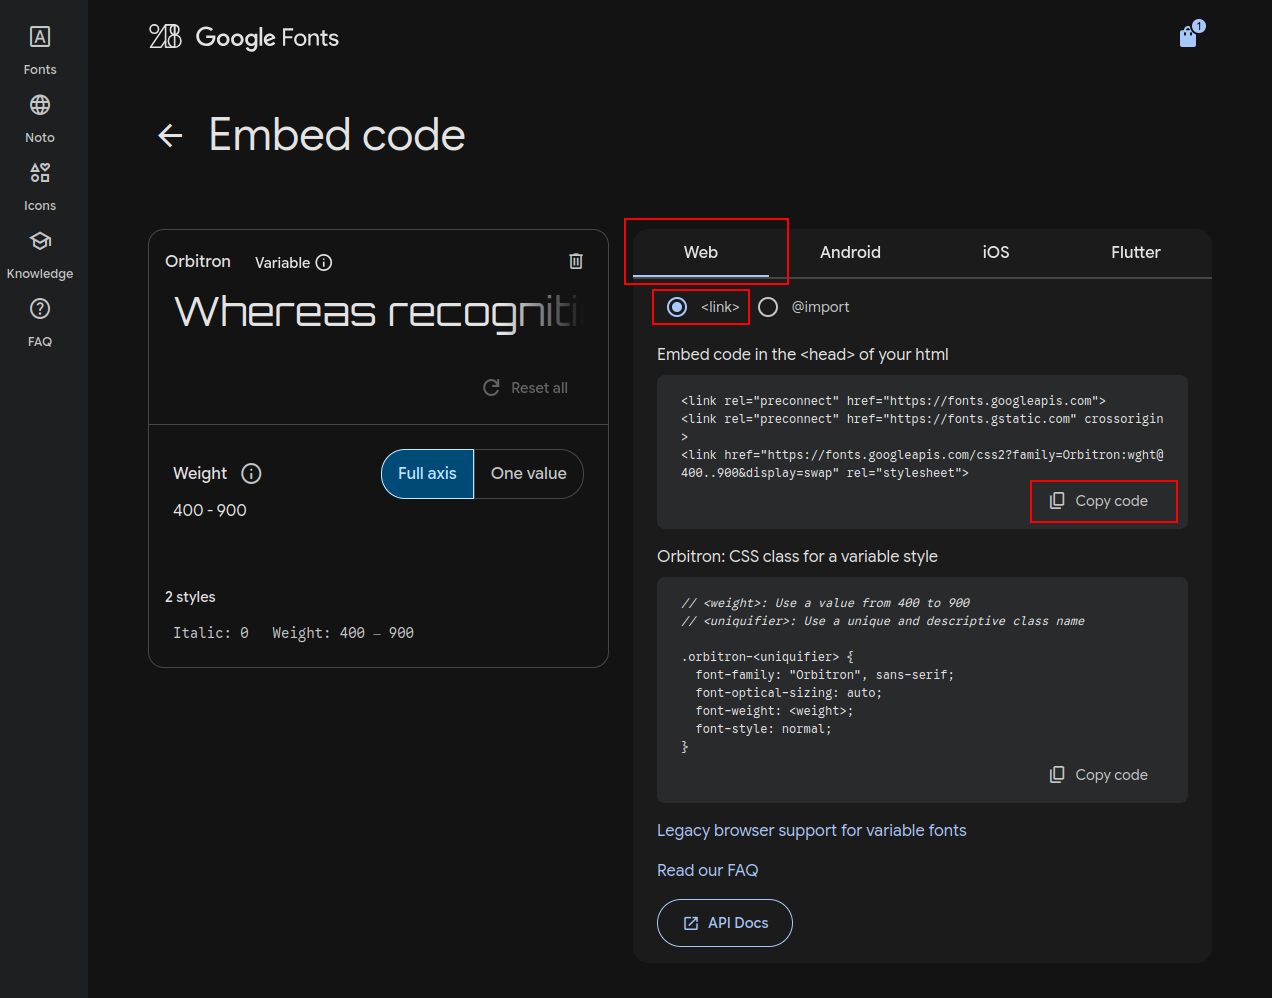Open Legacy browser support for variable fonts
Image resolution: width=1272 pixels, height=998 pixels.
pyautogui.click(x=812, y=831)
